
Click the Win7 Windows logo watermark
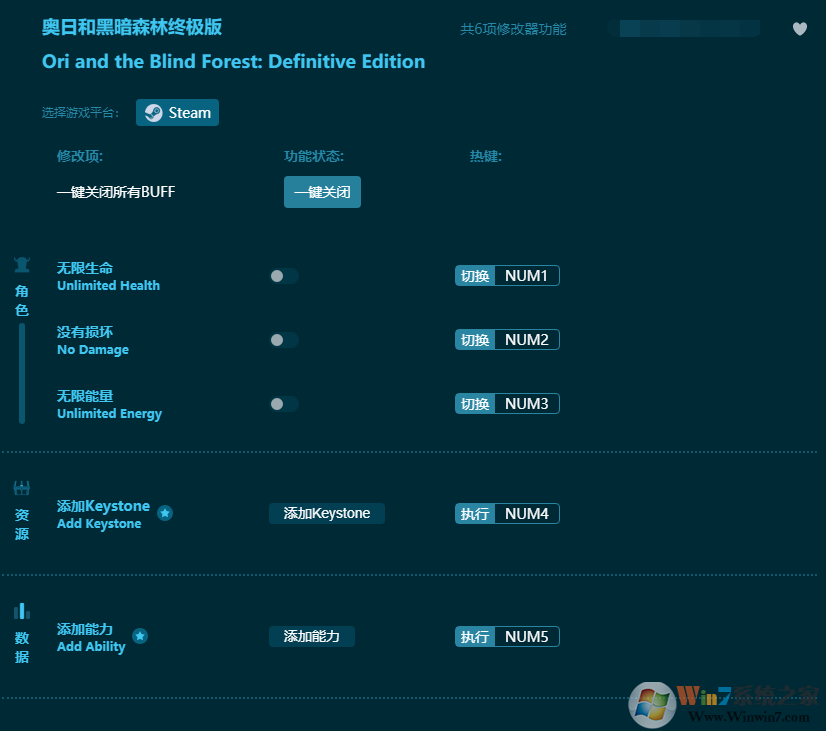(652, 704)
